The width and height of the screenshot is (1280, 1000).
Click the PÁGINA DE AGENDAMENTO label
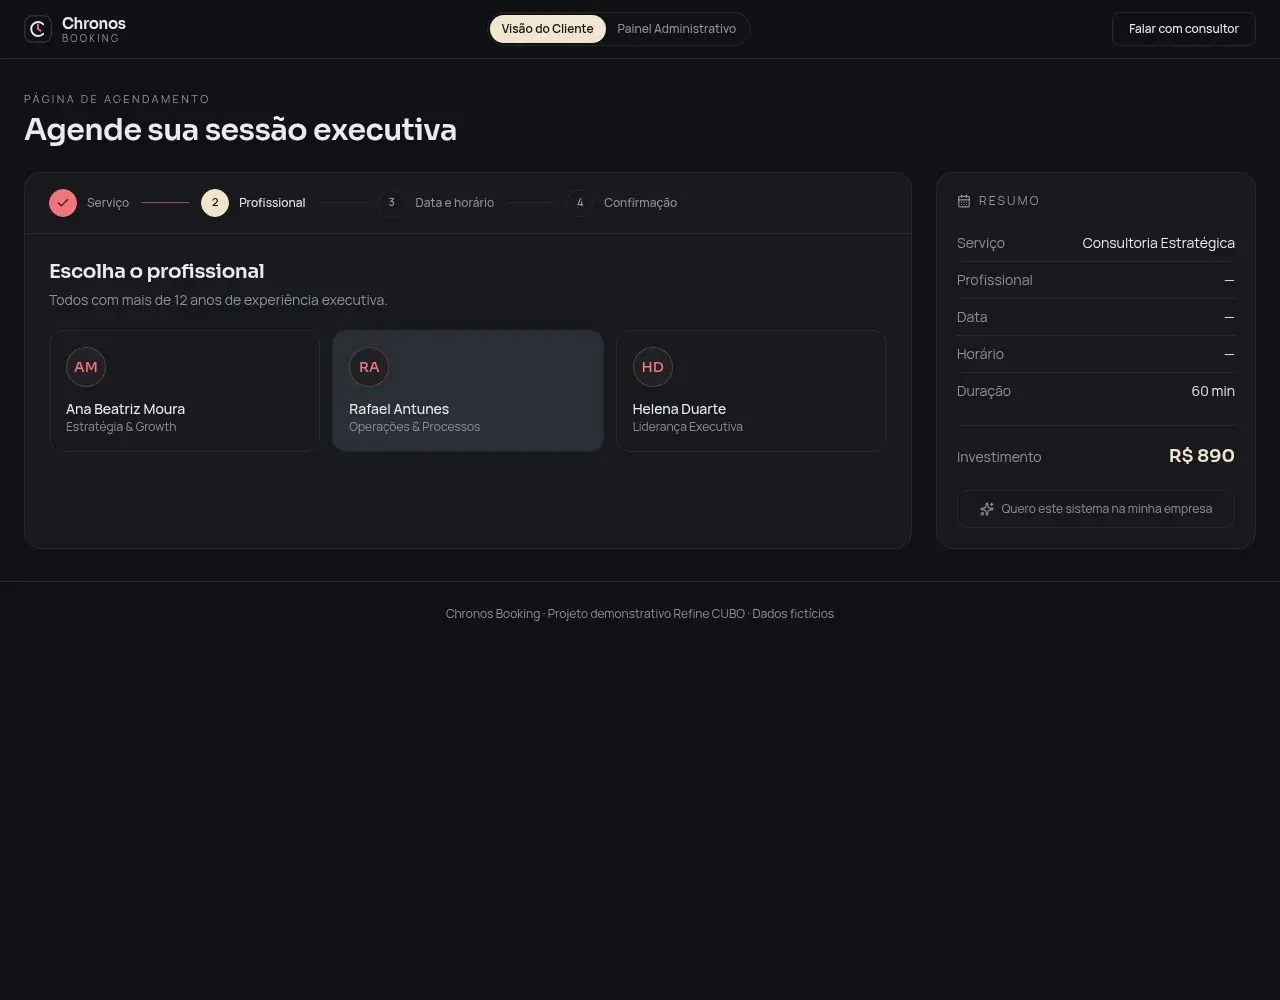tap(117, 99)
